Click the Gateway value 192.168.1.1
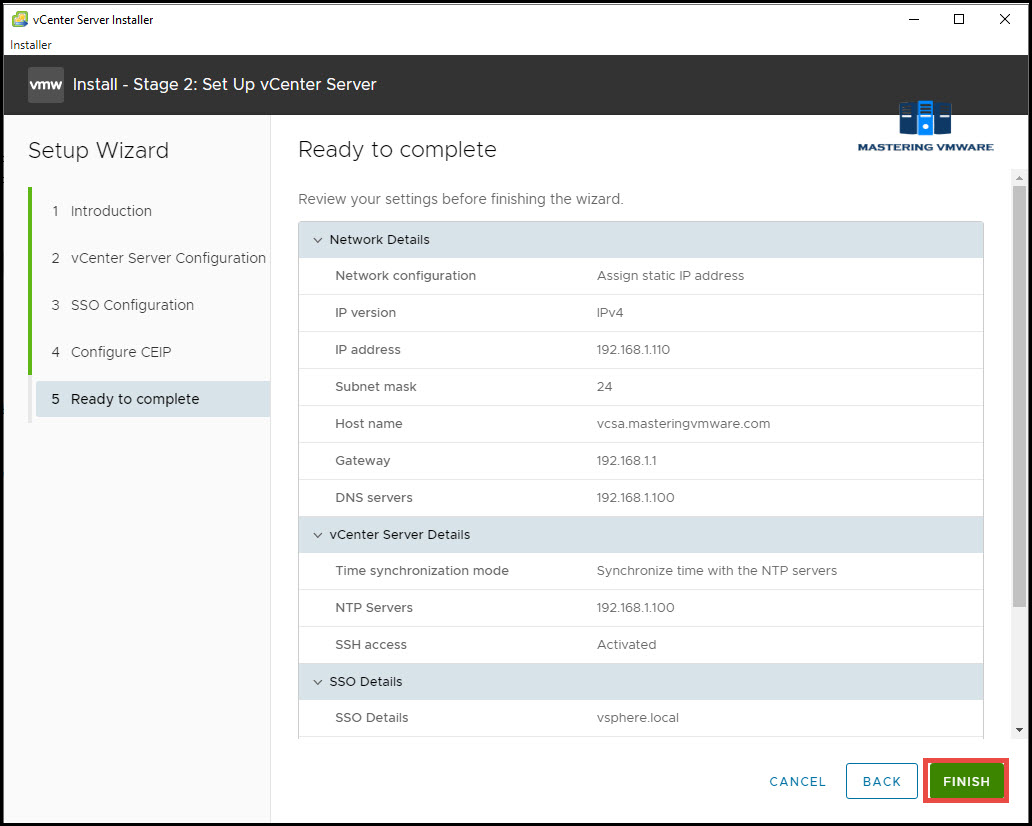The width and height of the screenshot is (1032, 826). pos(626,461)
